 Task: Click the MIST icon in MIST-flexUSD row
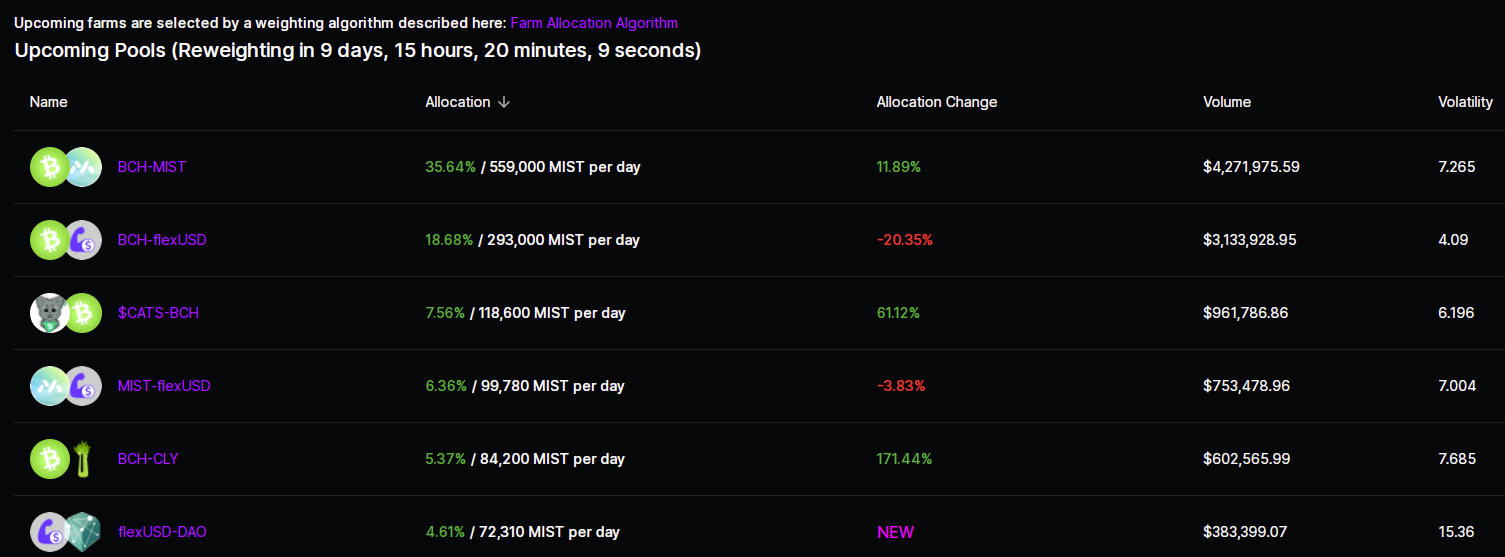click(50, 386)
